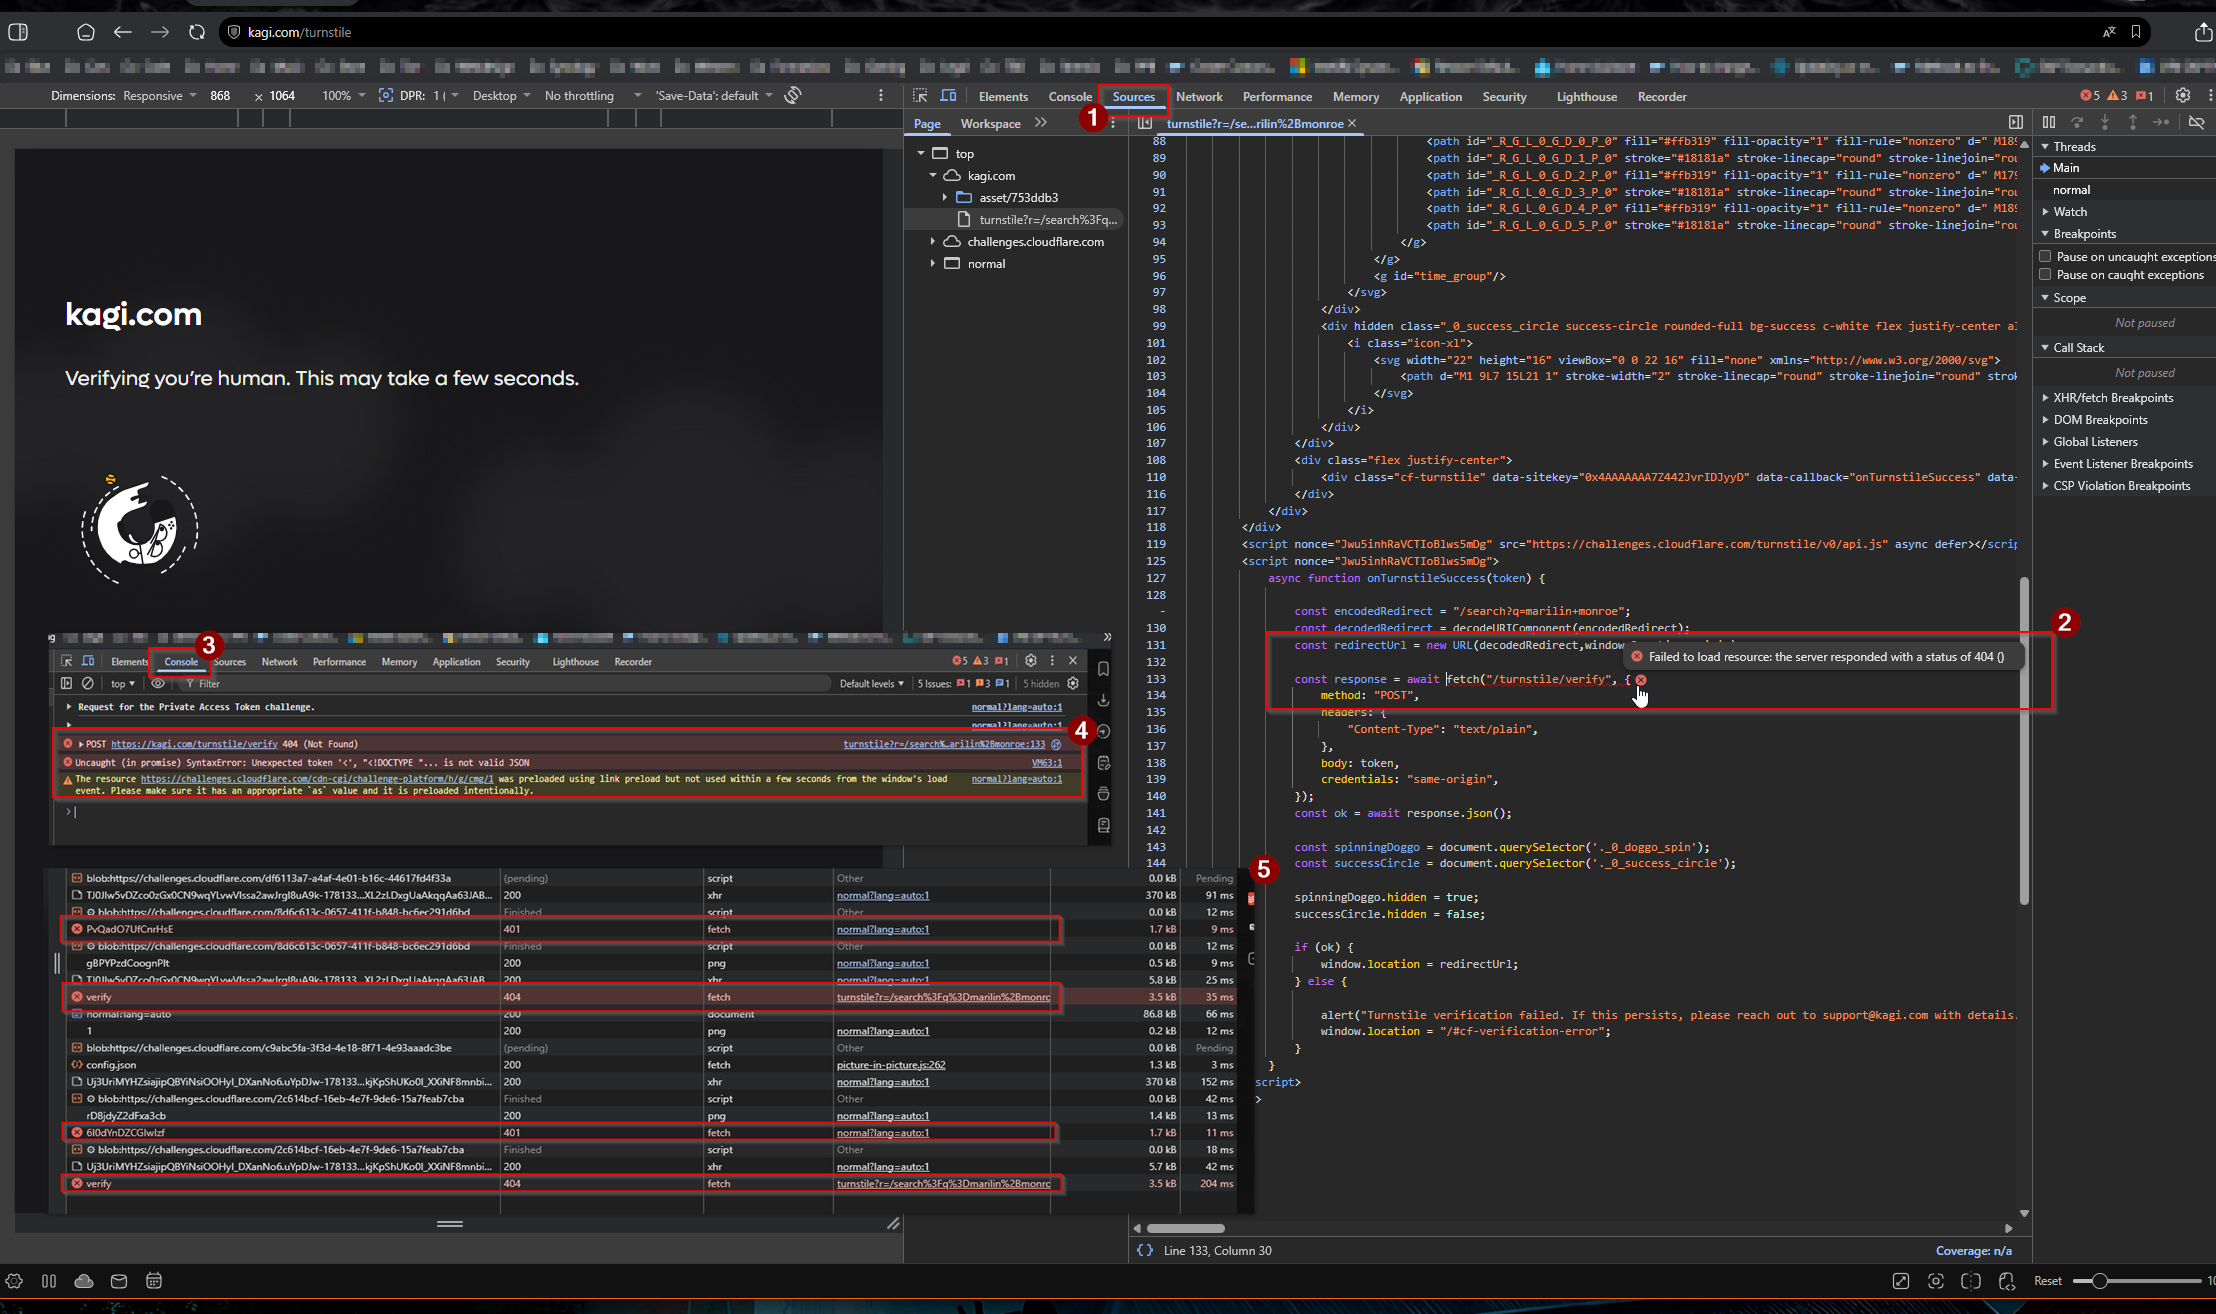2216x1314 pixels.
Task: Toggle the Sources navigator sidebar
Action: 1145,123
